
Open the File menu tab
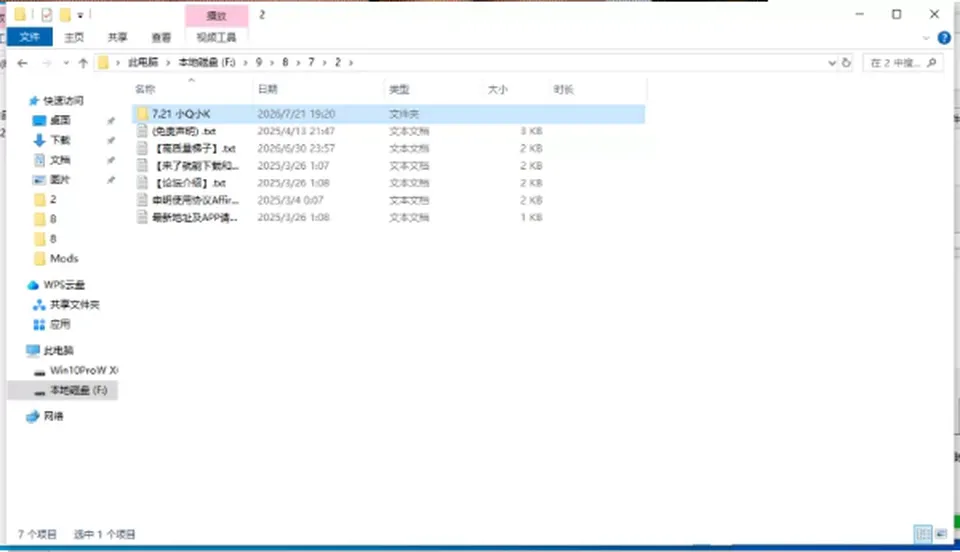click(29, 37)
